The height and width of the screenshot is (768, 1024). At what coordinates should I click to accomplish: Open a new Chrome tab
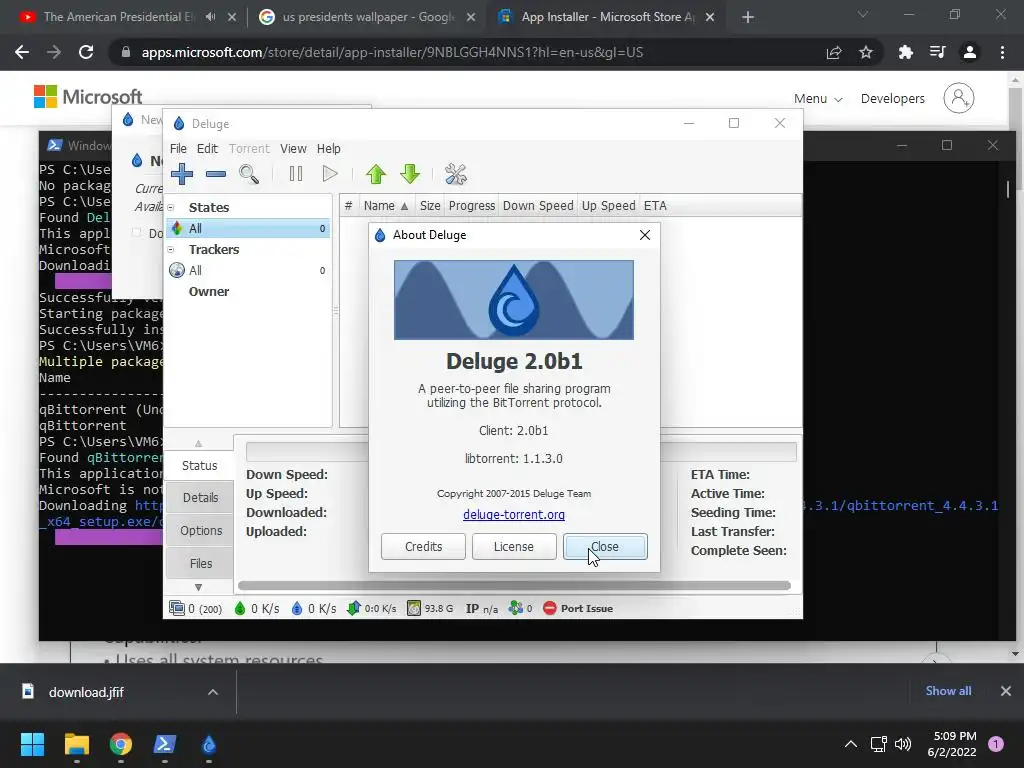click(x=748, y=17)
